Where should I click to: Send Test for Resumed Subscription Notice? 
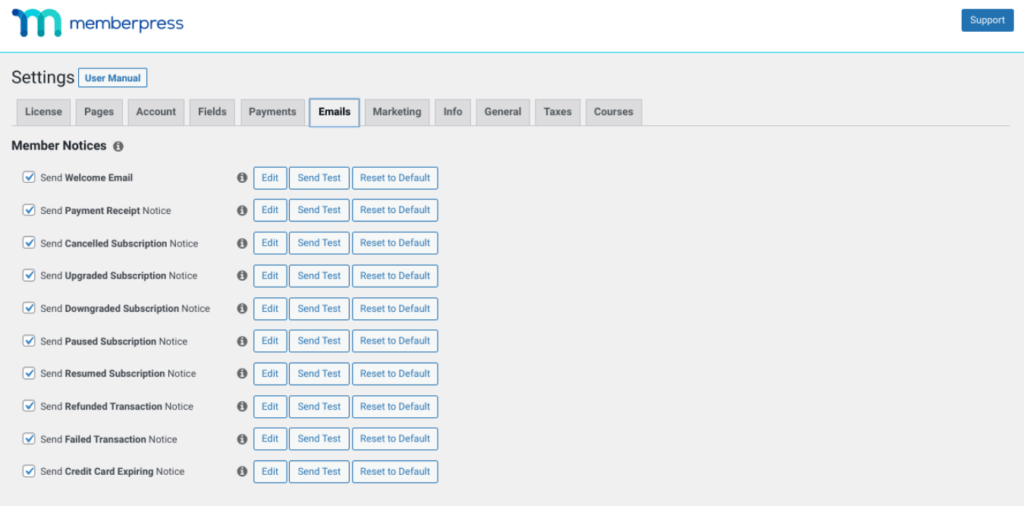click(319, 373)
